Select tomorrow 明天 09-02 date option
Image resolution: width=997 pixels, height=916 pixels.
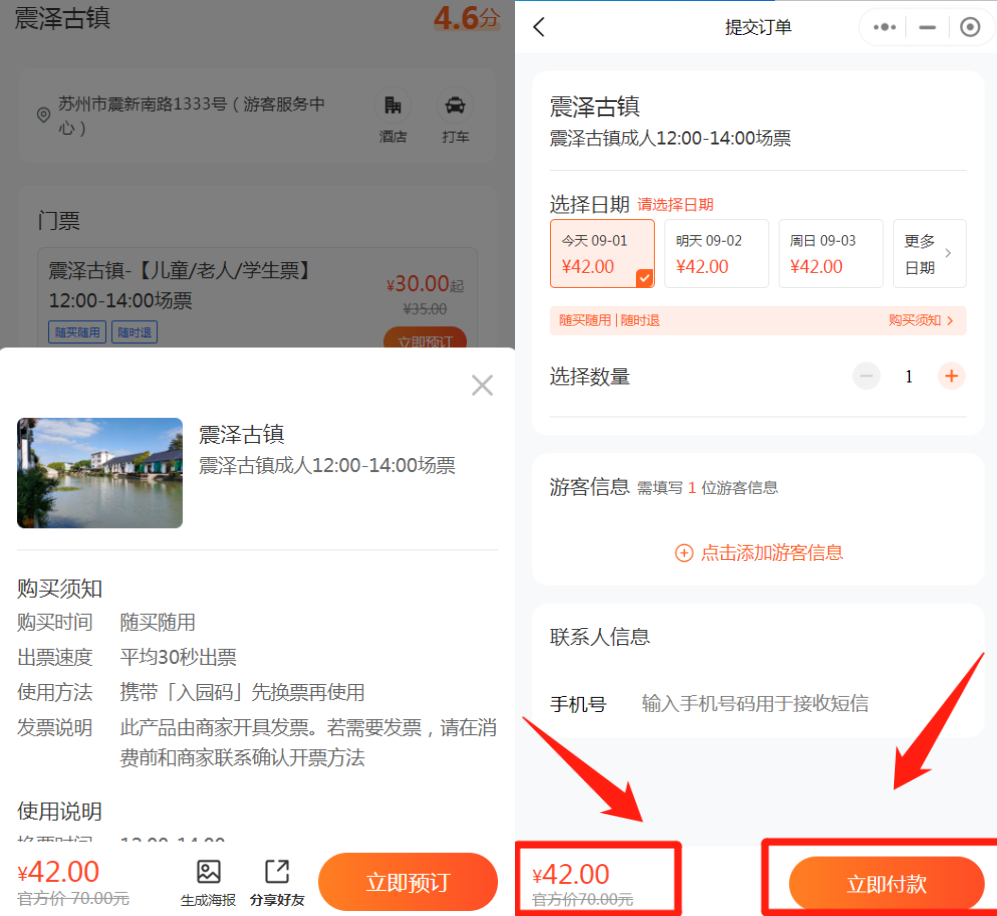pos(717,254)
